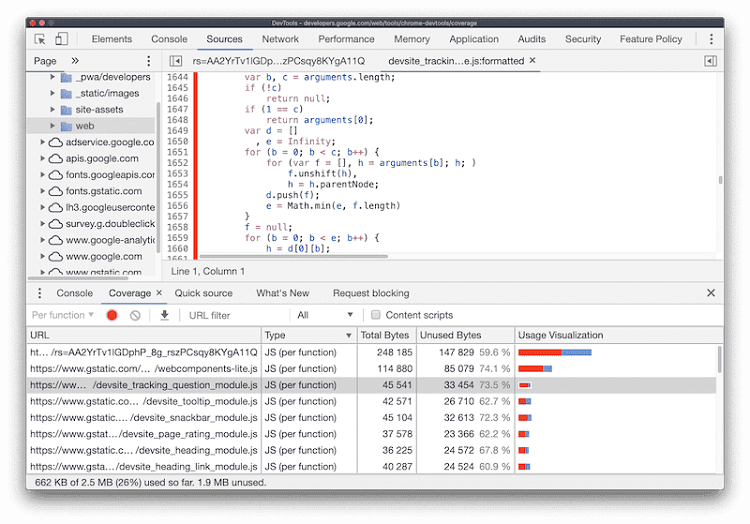Expand www.google-analytics domain arrow
The width and height of the screenshot is (750, 524).
point(43,240)
